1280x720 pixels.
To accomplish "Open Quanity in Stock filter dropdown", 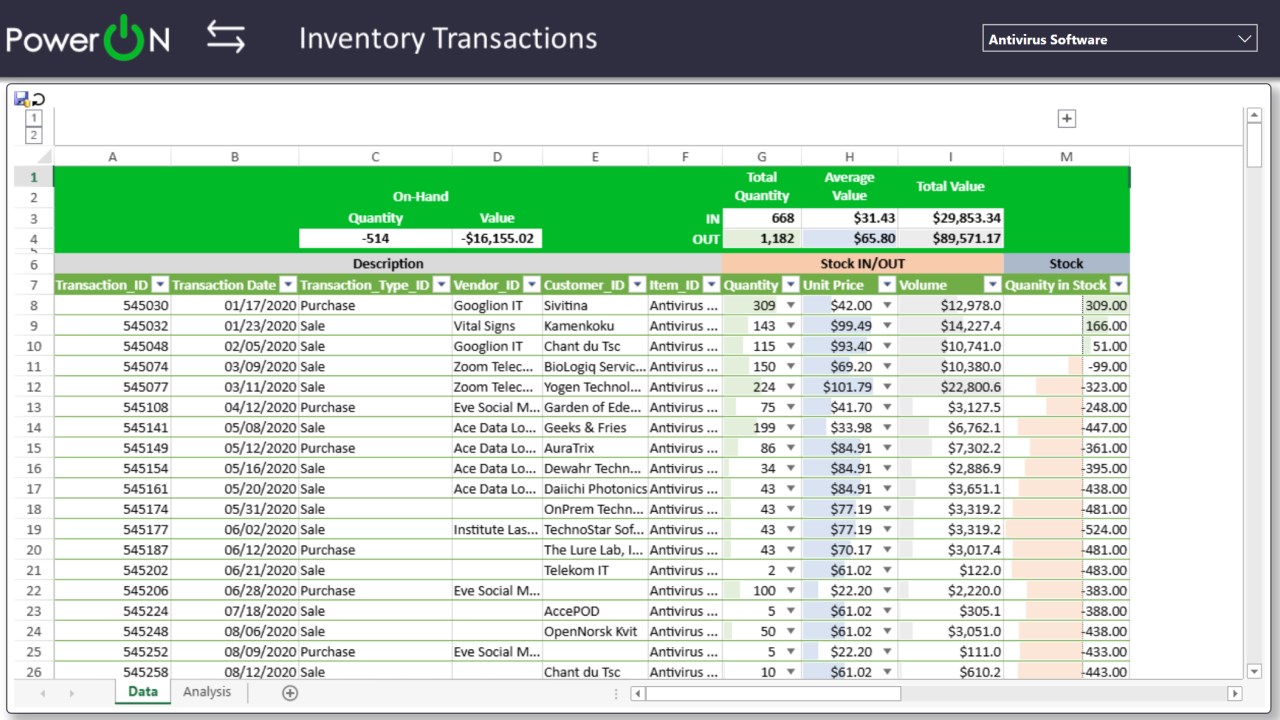I will coord(1119,285).
